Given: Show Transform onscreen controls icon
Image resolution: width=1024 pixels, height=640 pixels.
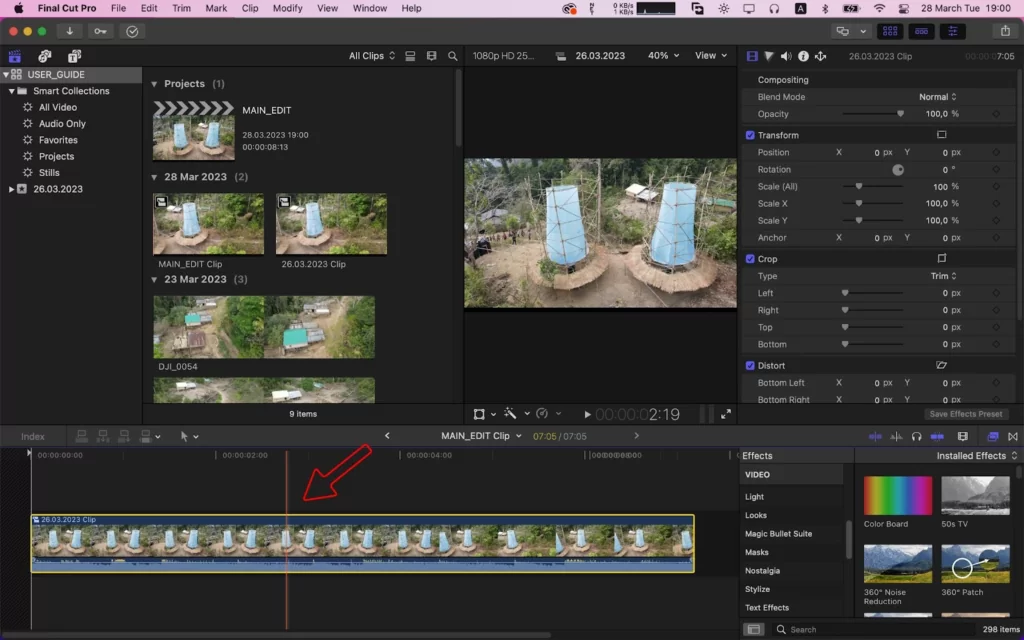Looking at the screenshot, I should [x=941, y=135].
